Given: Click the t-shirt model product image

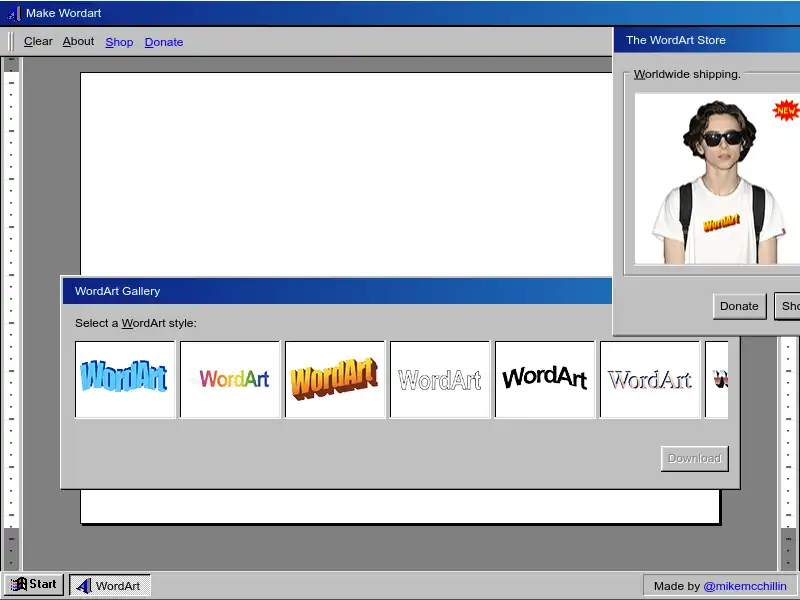Looking at the screenshot, I should [x=717, y=179].
